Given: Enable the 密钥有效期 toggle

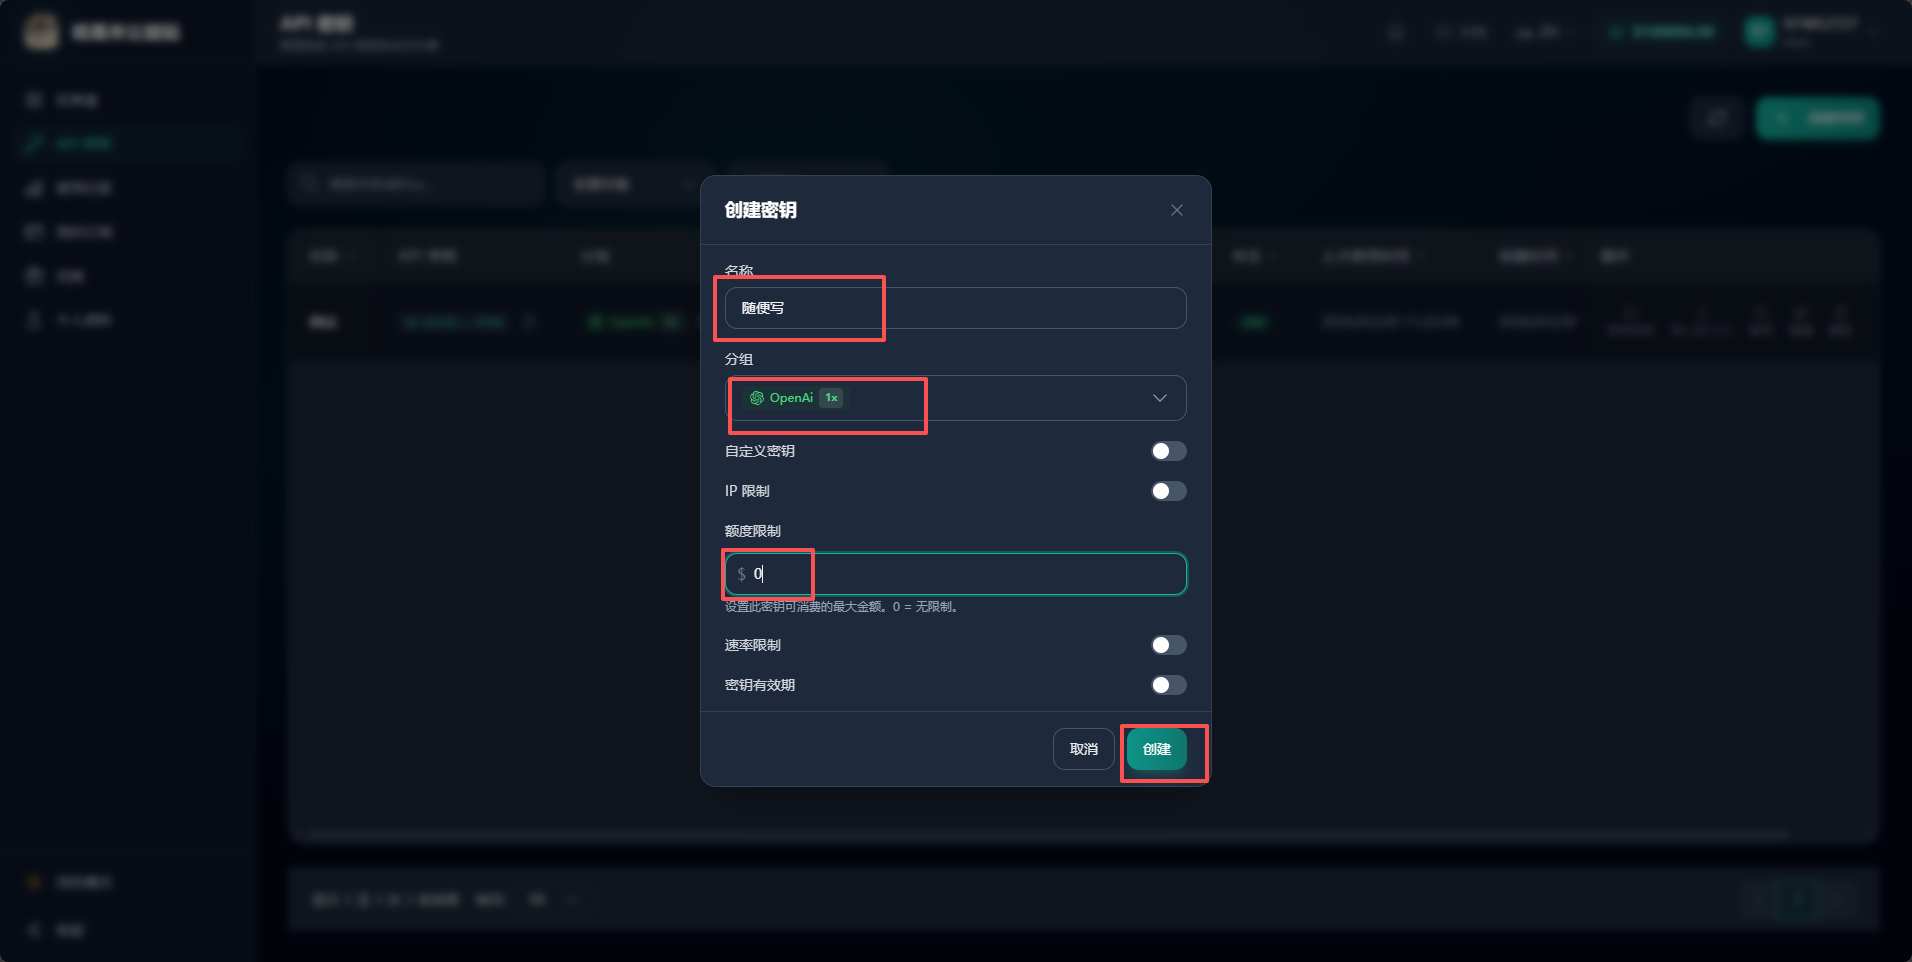Looking at the screenshot, I should coord(1168,685).
